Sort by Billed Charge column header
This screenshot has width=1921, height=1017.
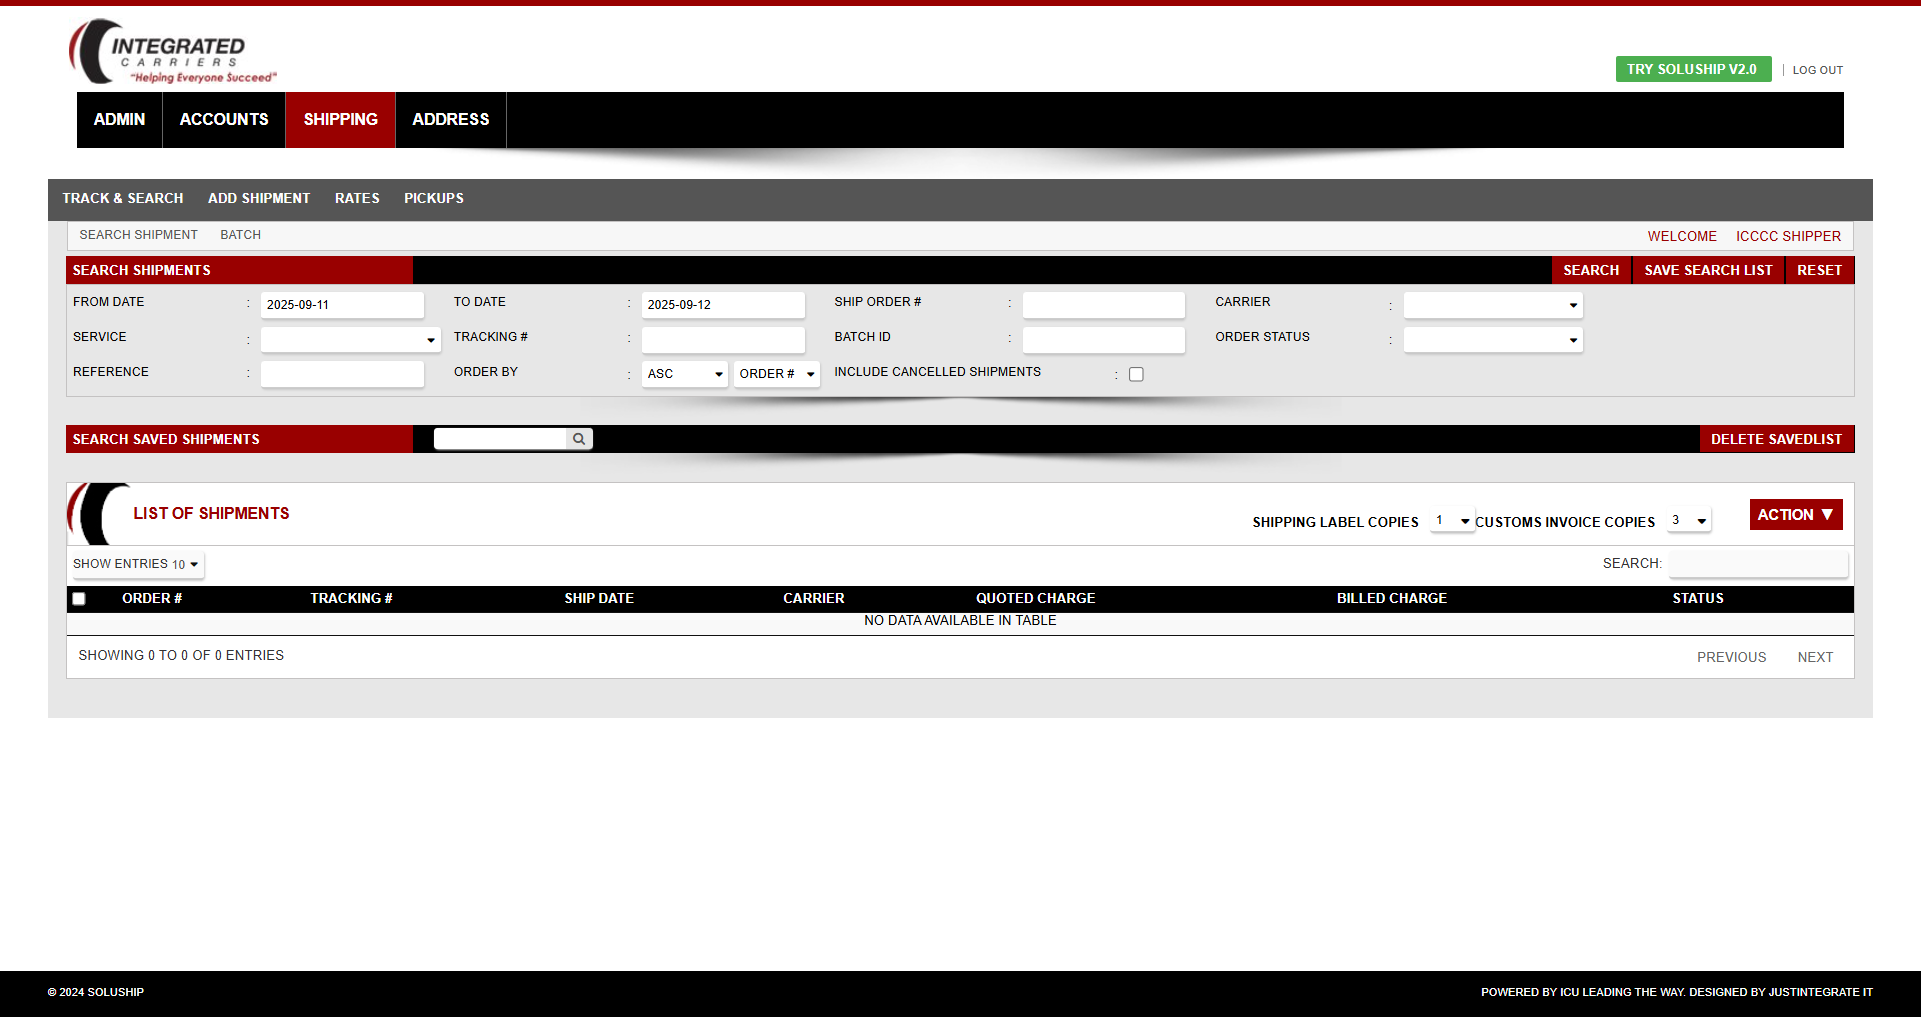point(1392,598)
